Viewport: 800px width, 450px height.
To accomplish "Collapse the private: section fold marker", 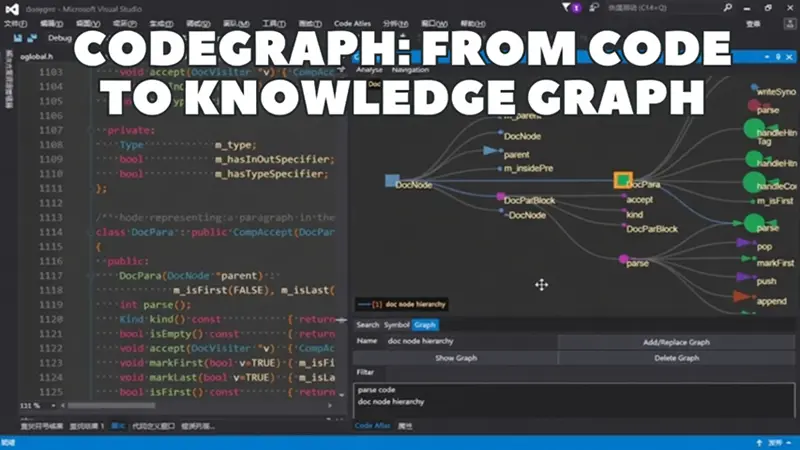I will click(x=90, y=131).
